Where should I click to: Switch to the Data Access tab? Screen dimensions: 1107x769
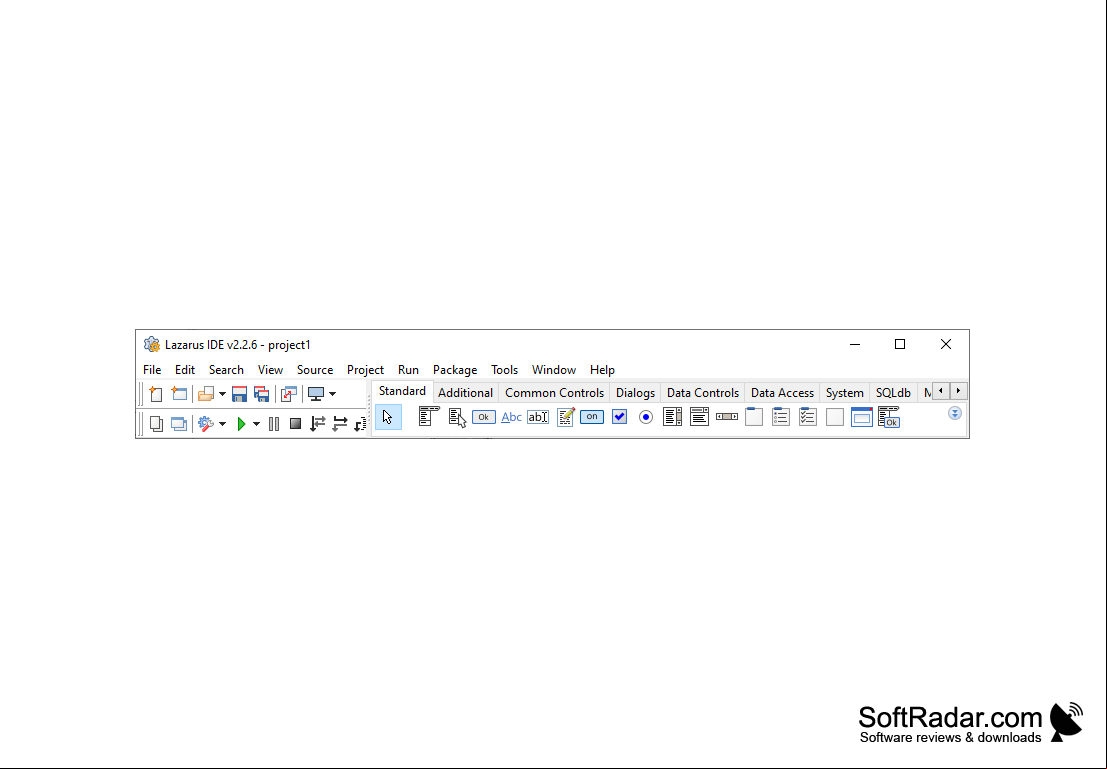point(782,393)
